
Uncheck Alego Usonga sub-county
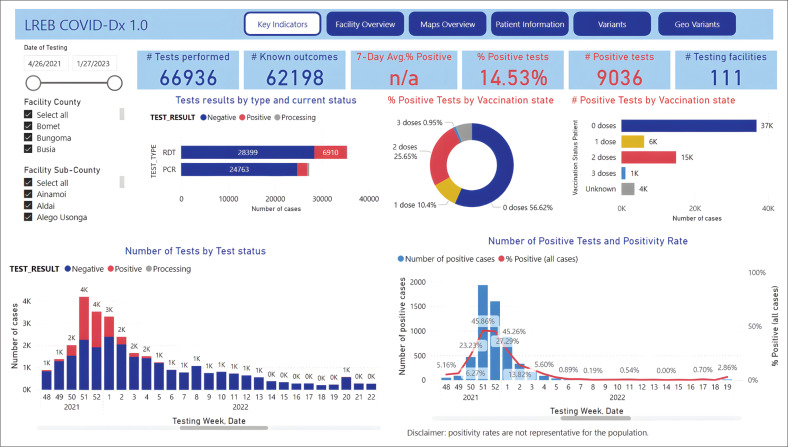[26, 217]
